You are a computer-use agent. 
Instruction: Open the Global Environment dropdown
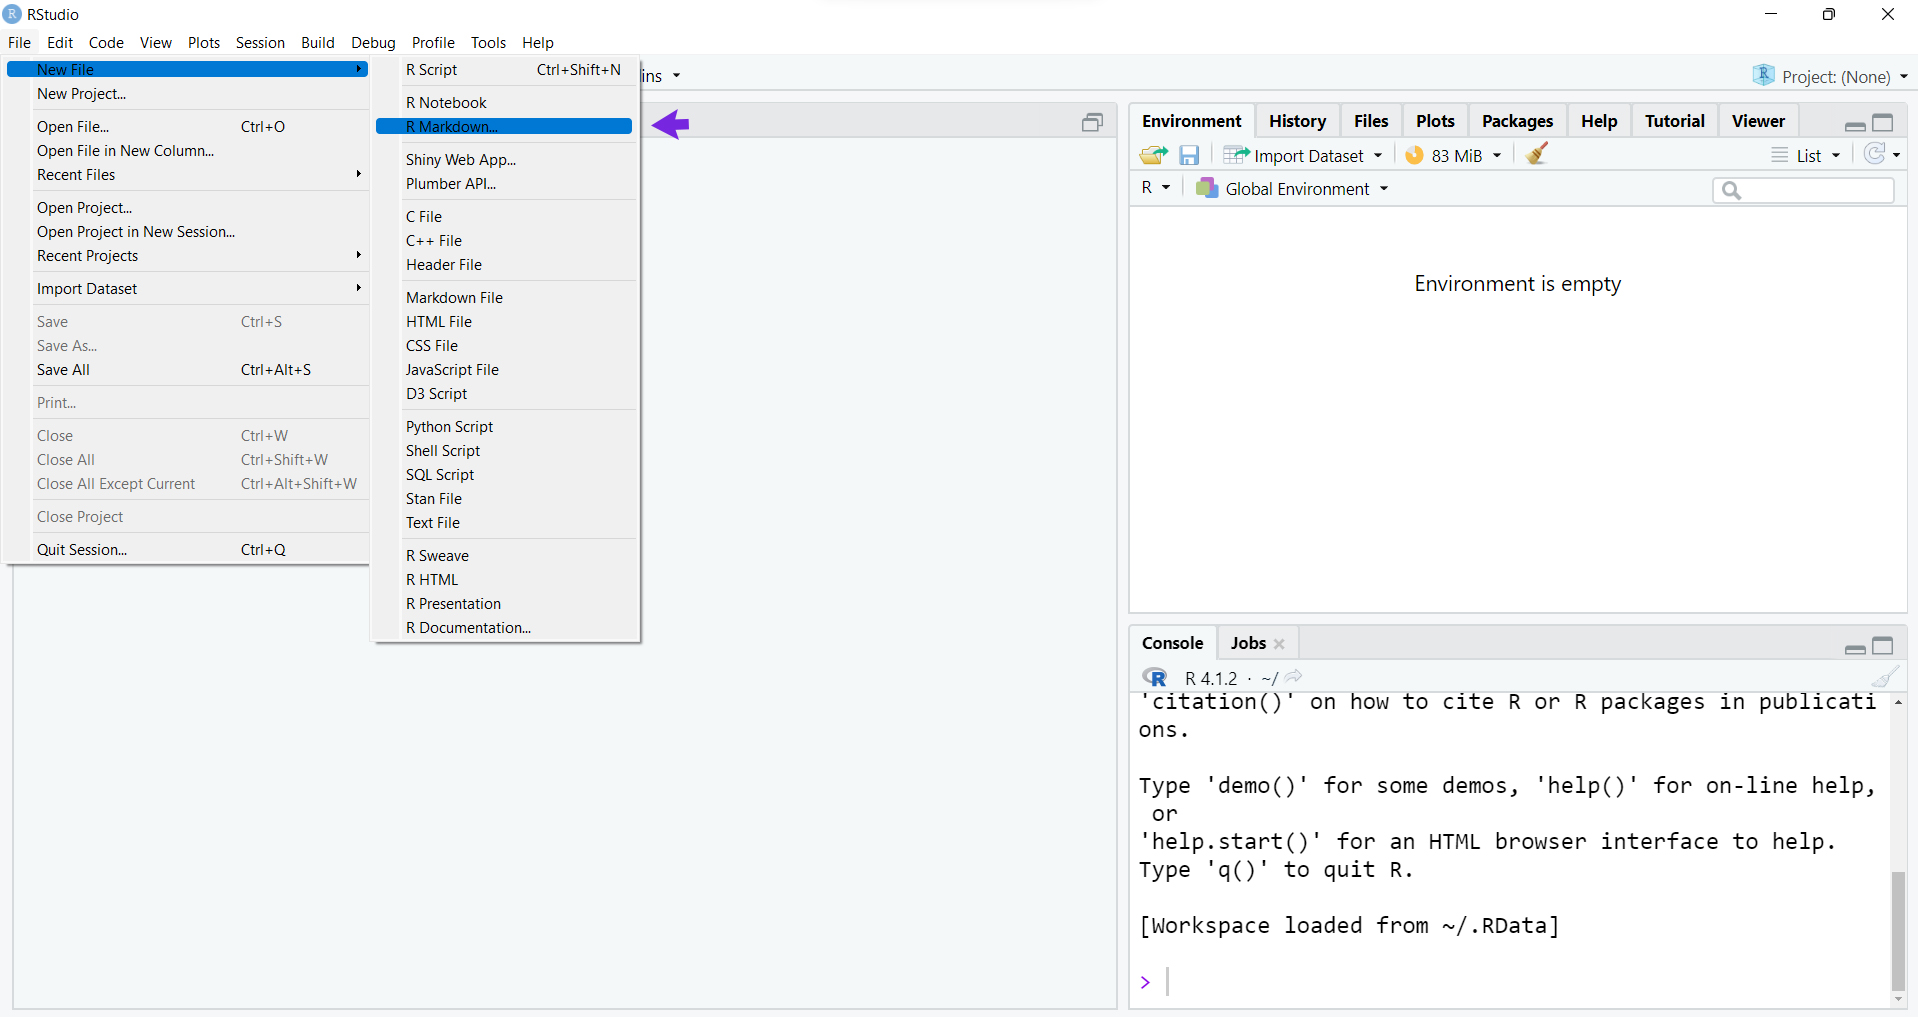pos(1384,189)
